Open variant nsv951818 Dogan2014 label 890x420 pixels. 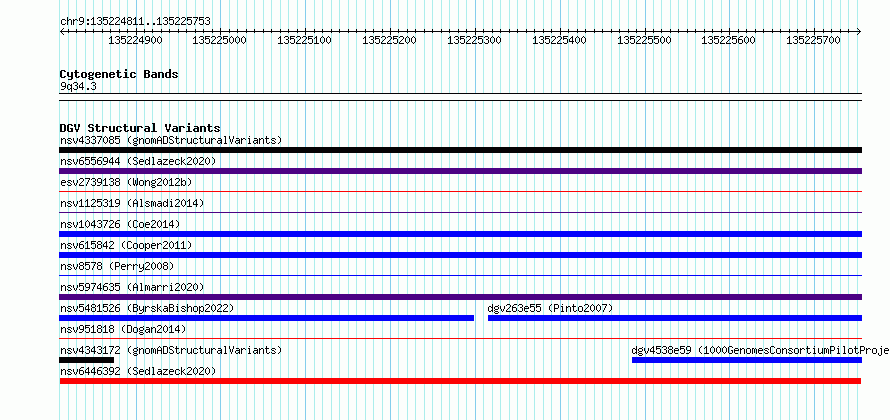point(123,329)
